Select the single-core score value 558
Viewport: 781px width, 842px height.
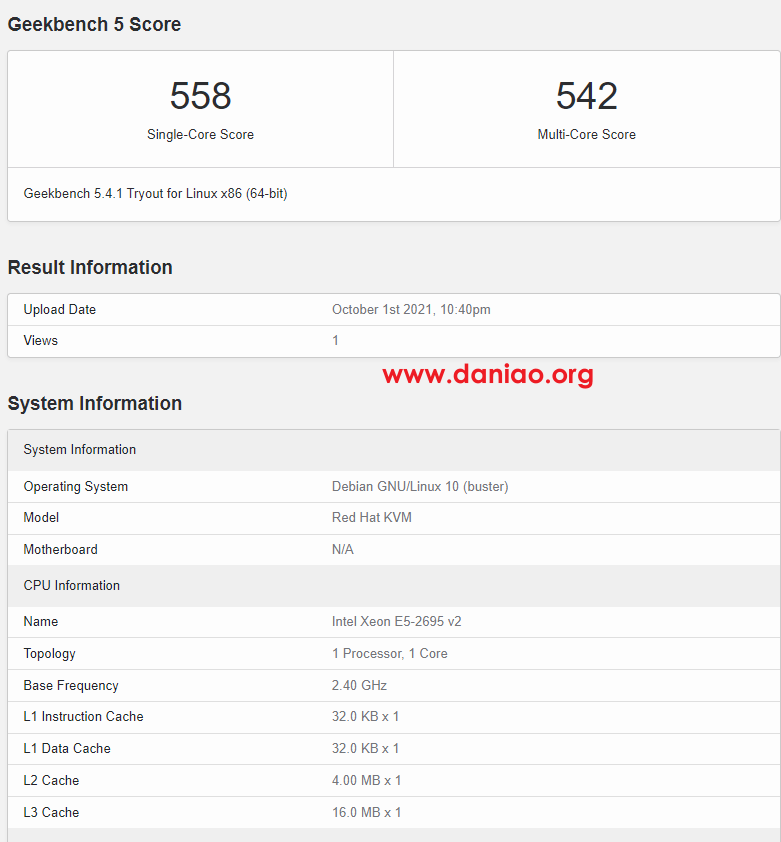(200, 96)
